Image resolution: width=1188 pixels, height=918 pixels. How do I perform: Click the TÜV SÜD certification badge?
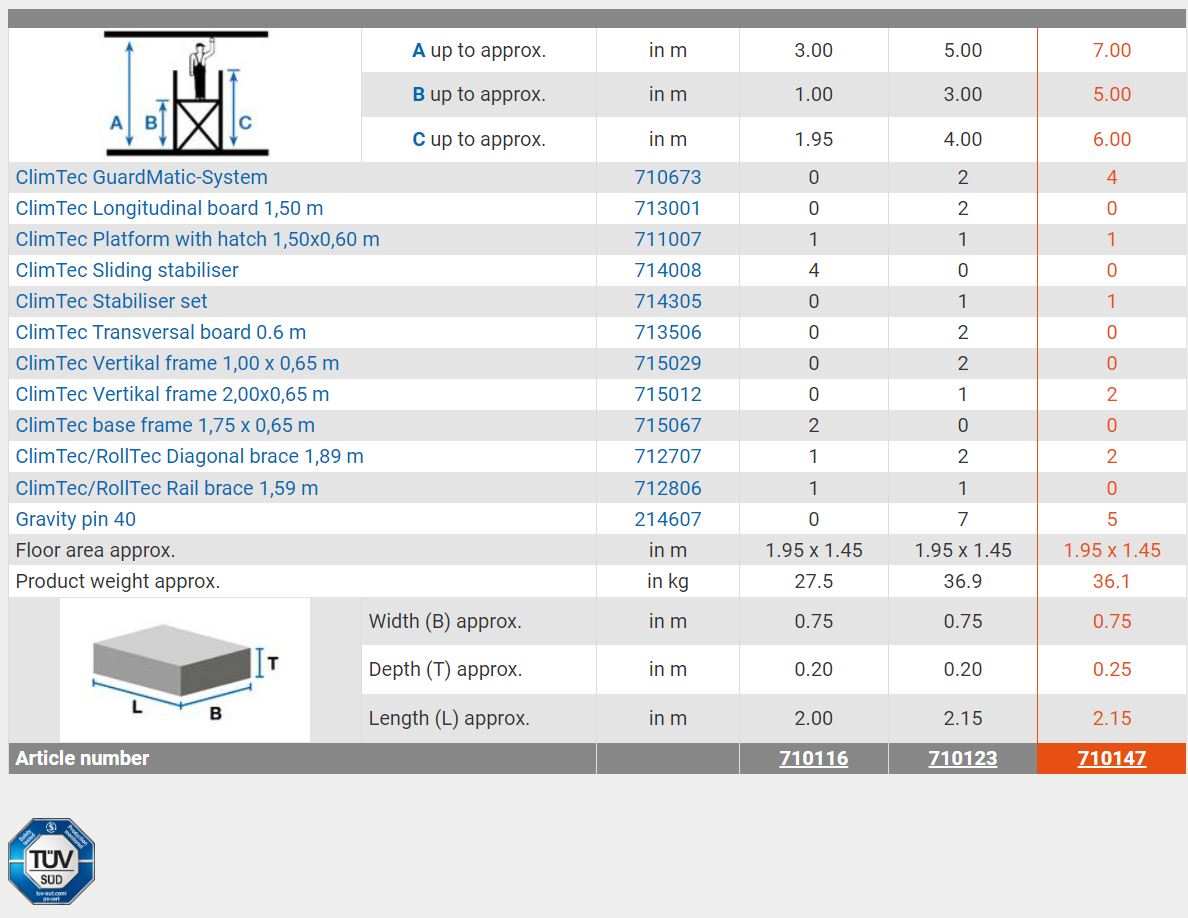[51, 860]
